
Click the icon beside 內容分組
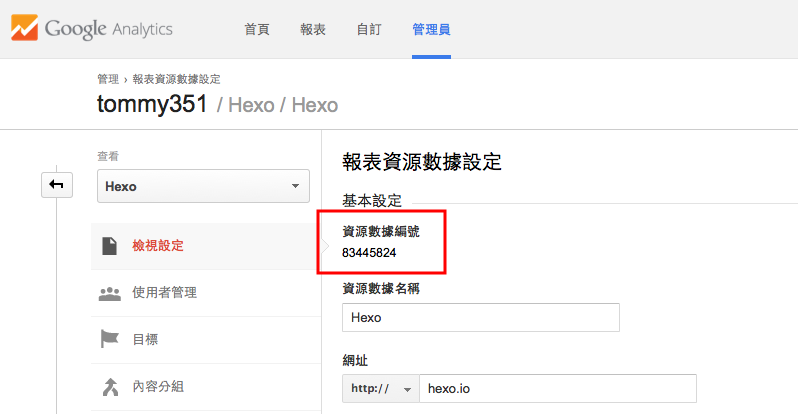click(x=109, y=387)
